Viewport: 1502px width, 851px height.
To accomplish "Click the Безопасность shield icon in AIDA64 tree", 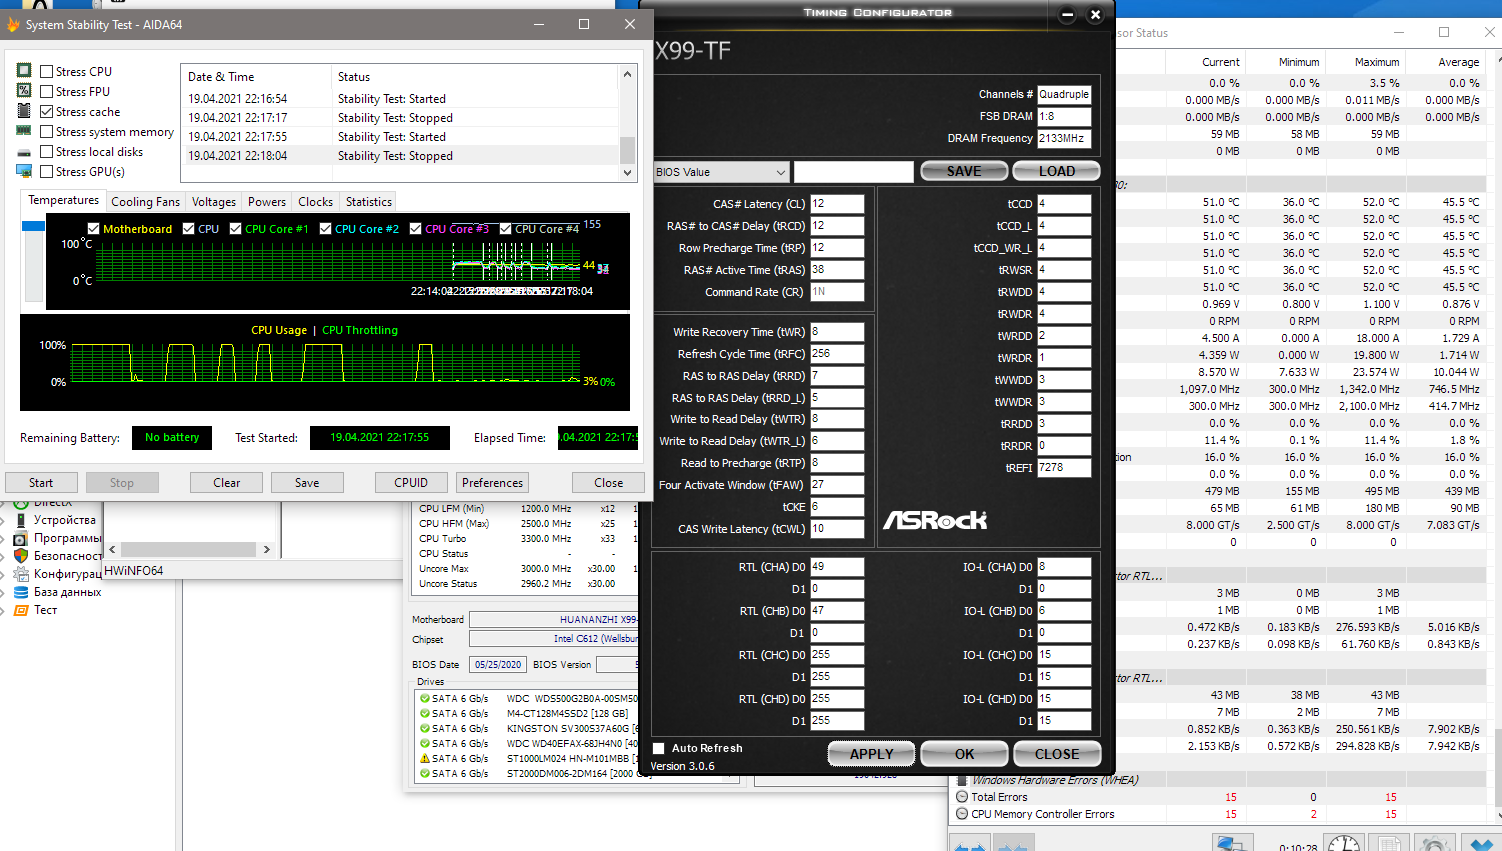I will [x=20, y=556].
